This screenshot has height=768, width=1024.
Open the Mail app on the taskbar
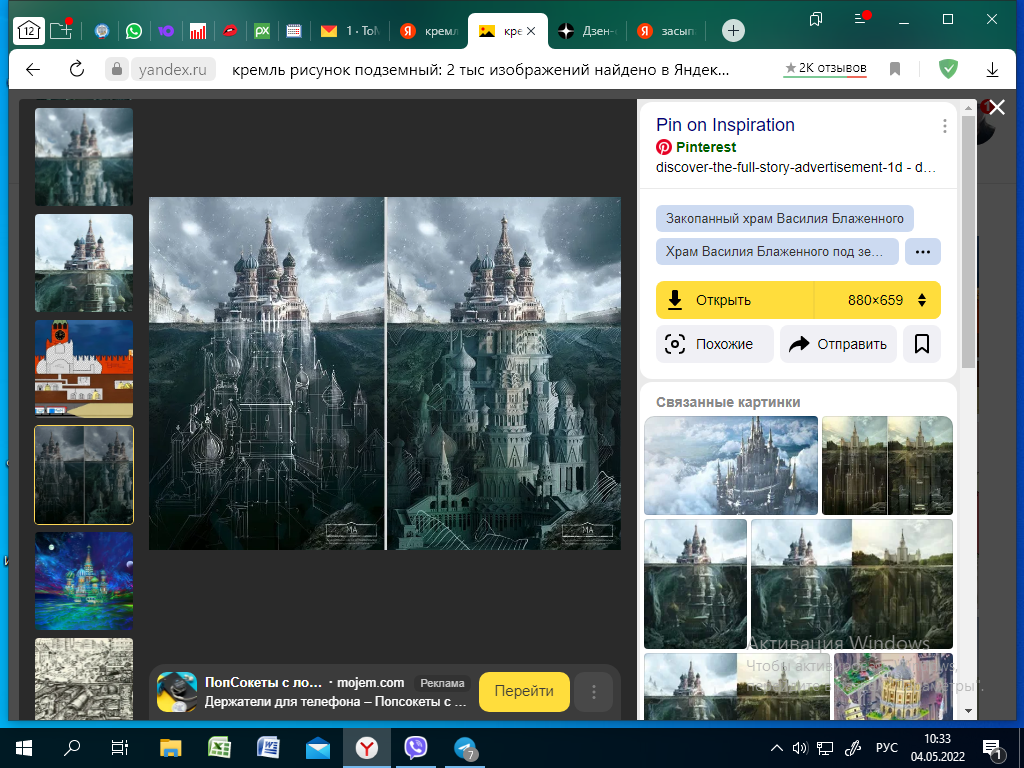(x=318, y=748)
